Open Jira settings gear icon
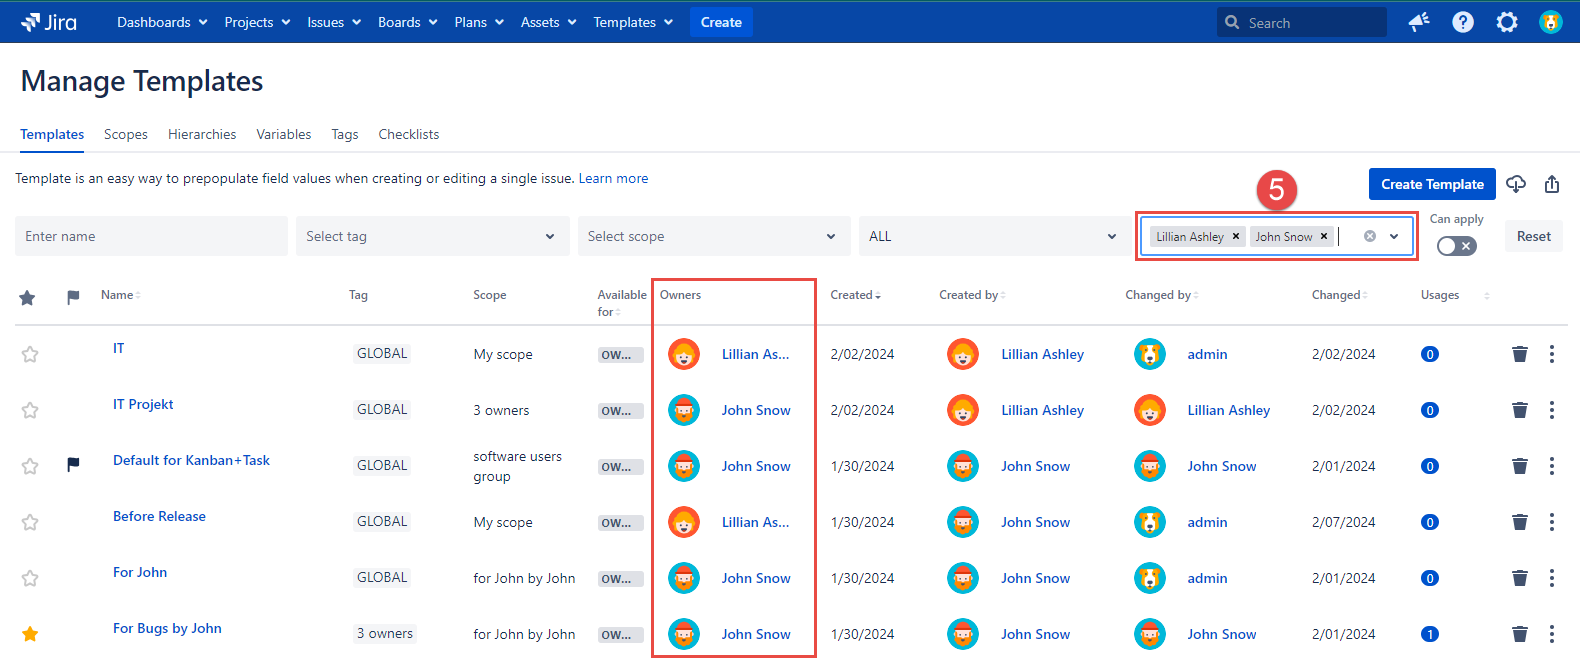The image size is (1580, 663). pyautogui.click(x=1506, y=22)
